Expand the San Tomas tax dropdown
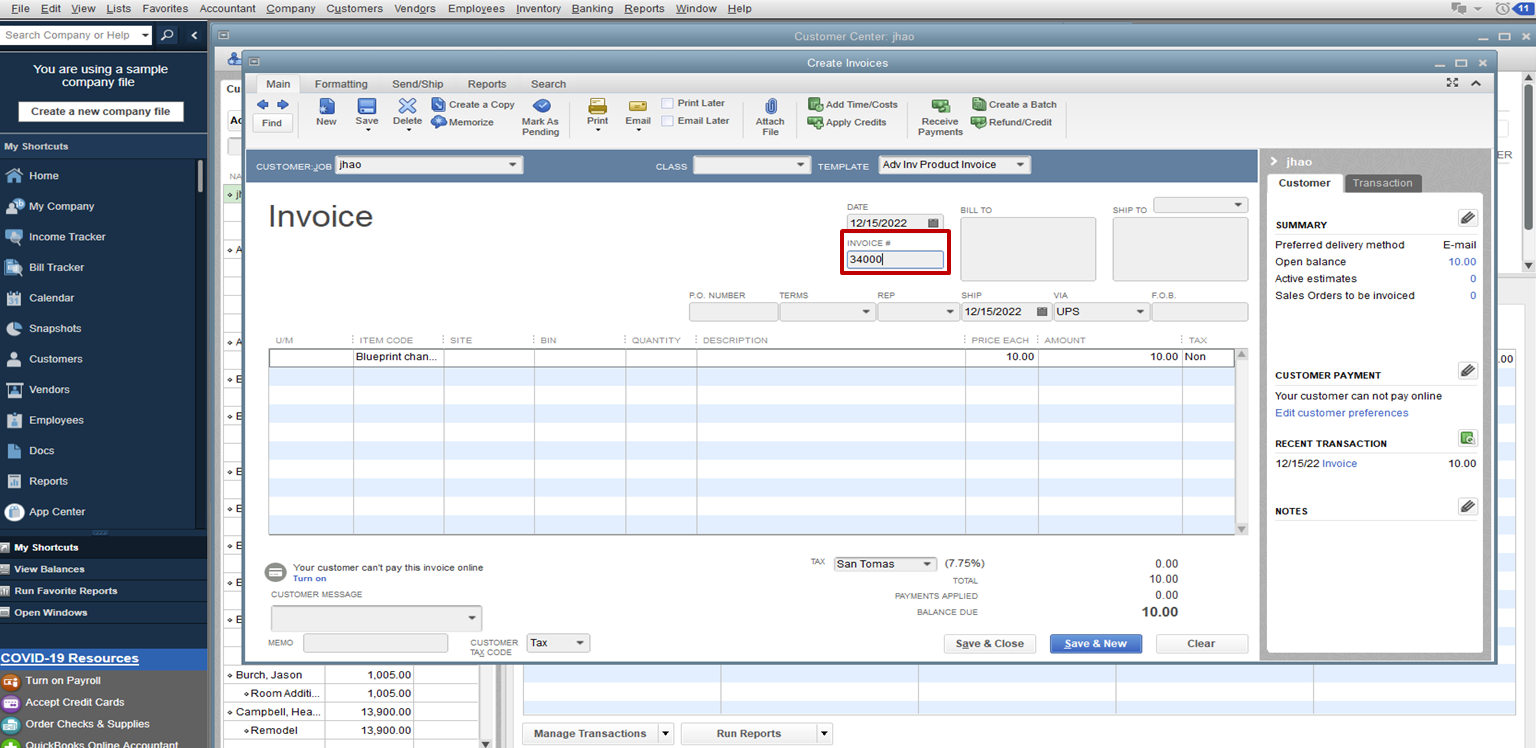Screen dimensions: 1536x748 [927, 564]
